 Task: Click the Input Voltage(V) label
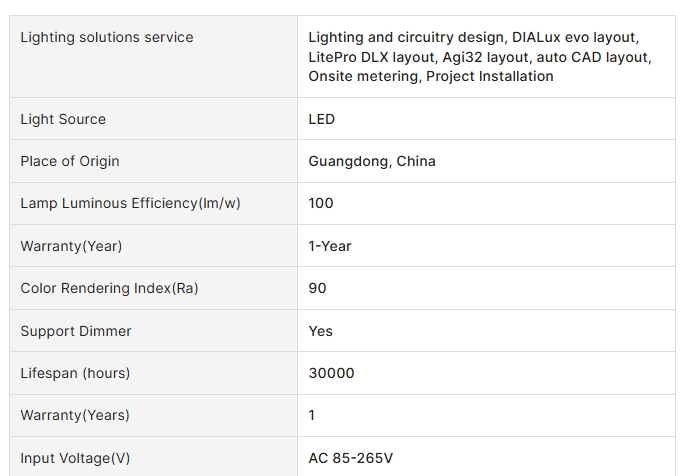point(75,458)
